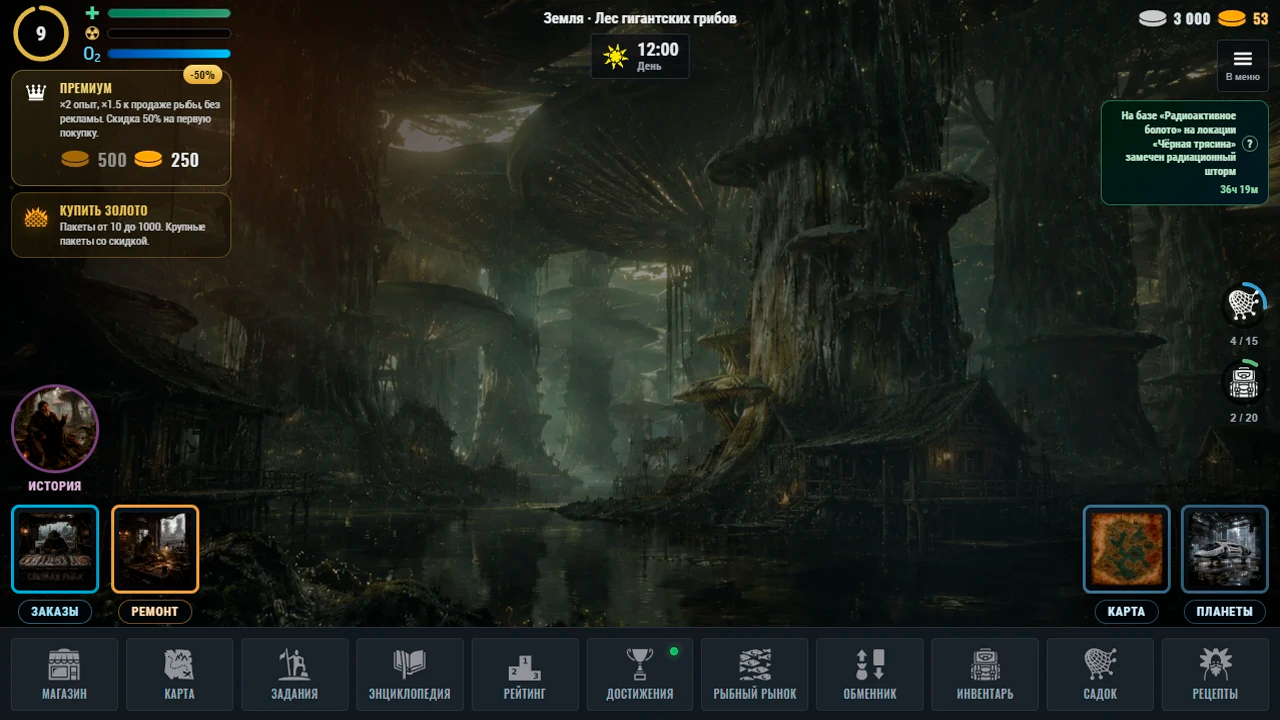Click the 500 crossed-out premium price
This screenshot has height=720, width=1280.
coord(112,160)
